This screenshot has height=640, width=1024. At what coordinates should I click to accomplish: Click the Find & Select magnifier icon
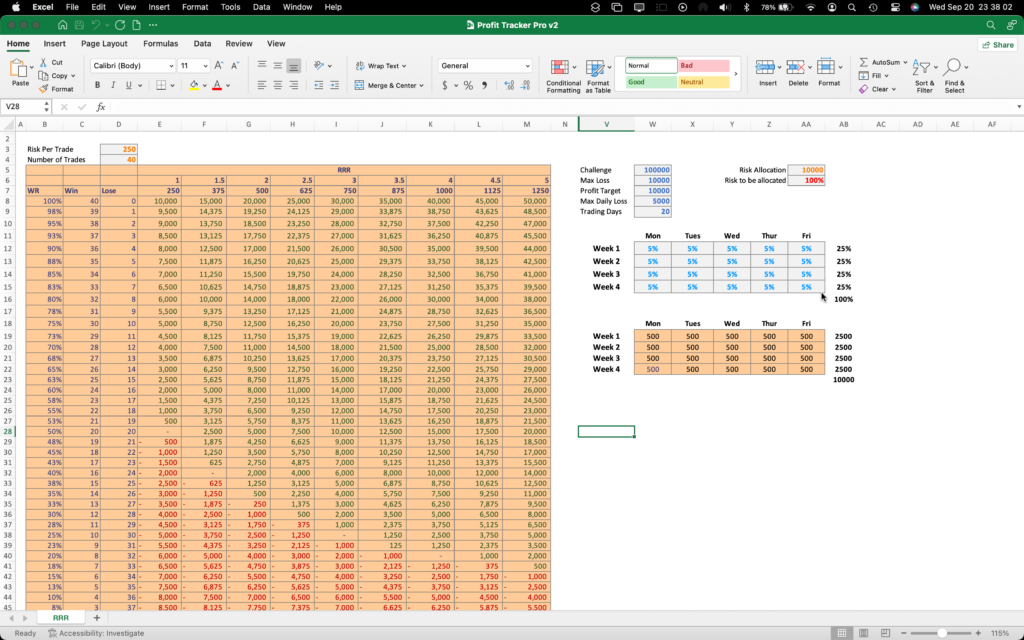click(x=952, y=66)
